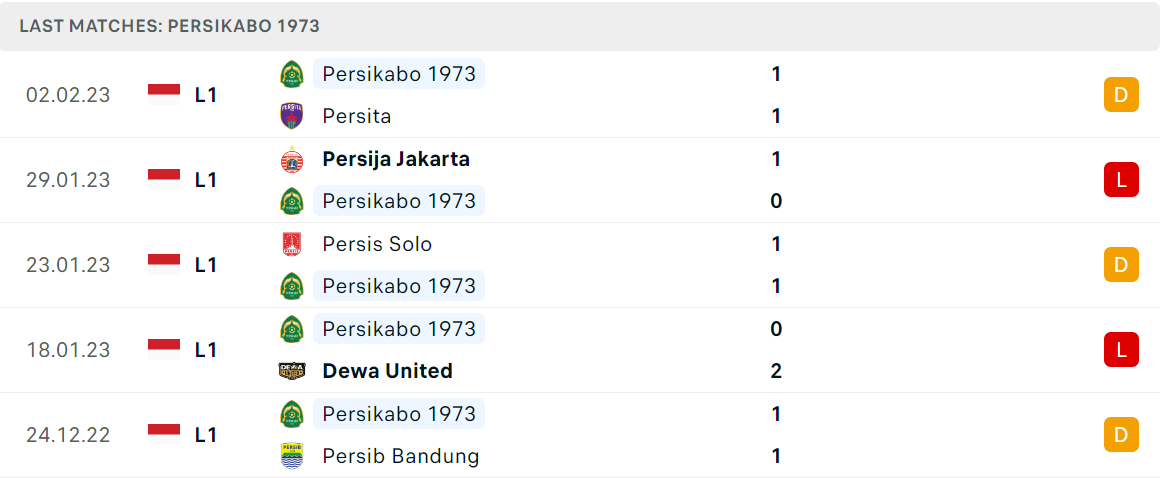The width and height of the screenshot is (1162, 478).
Task: Select the 18.01.23 match date
Action: [68, 350]
